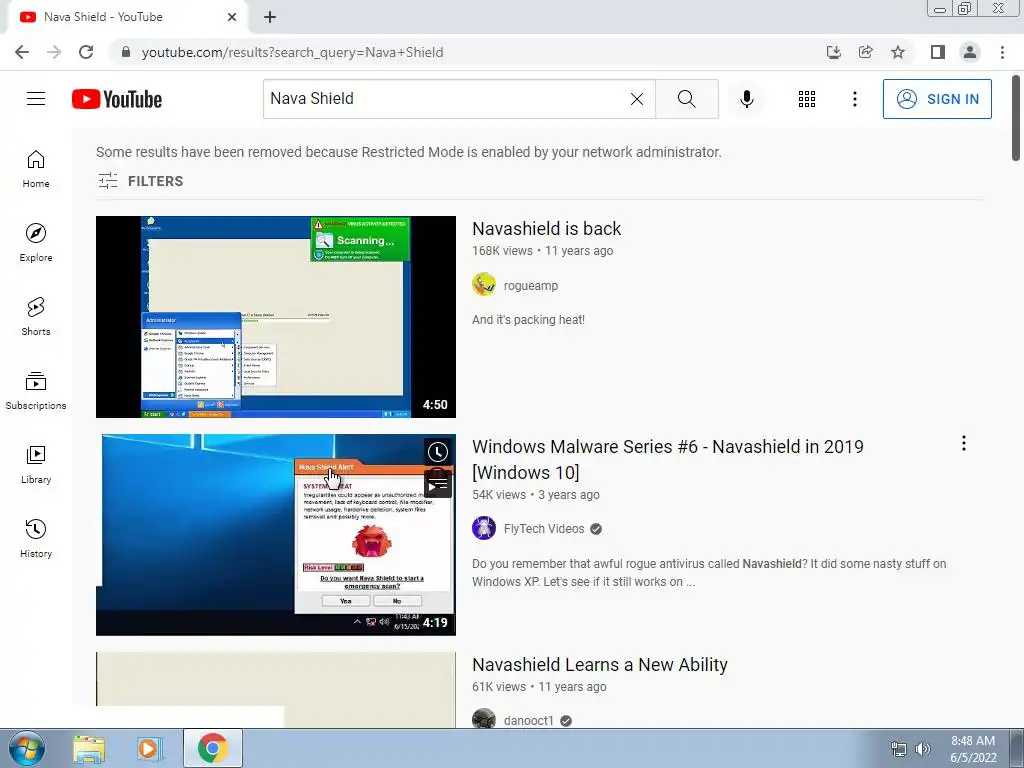1024x768 pixels.
Task: Click the network icon in the tray
Action: tap(899, 749)
